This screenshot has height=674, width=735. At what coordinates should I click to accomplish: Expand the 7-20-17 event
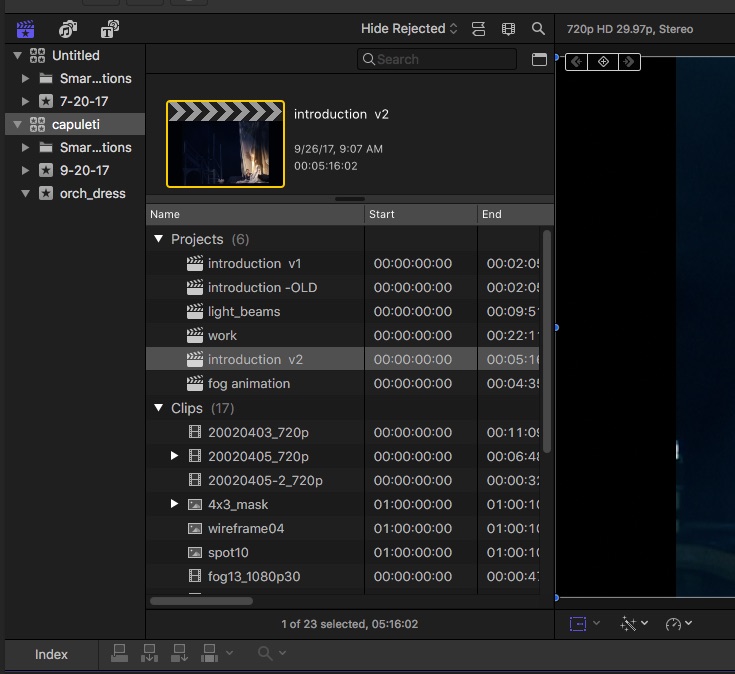(25, 101)
